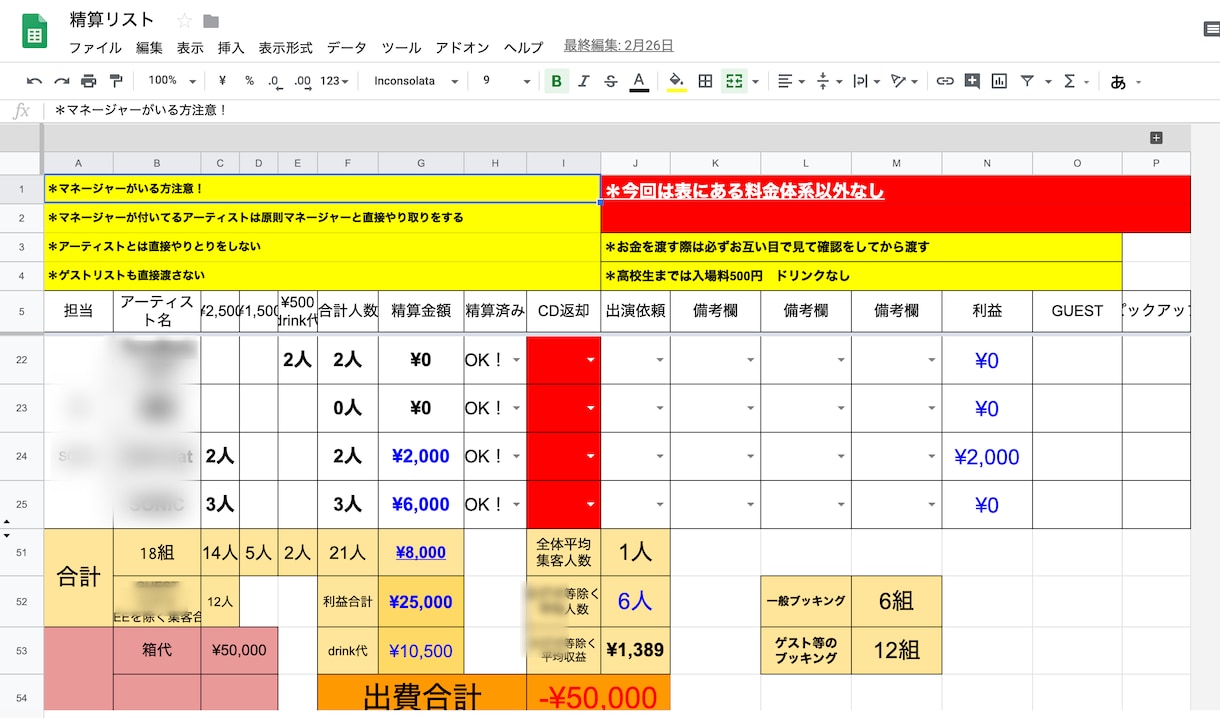The height and width of the screenshot is (718, 1220).
Task: Open the ファイル menu
Action: [x=95, y=47]
